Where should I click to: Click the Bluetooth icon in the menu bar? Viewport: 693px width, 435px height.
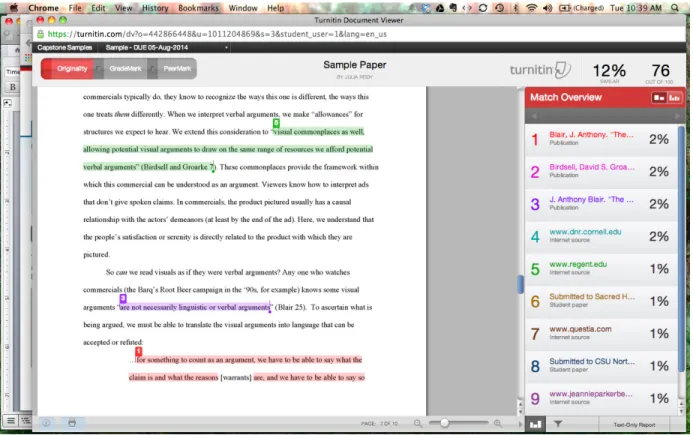click(x=515, y=8)
